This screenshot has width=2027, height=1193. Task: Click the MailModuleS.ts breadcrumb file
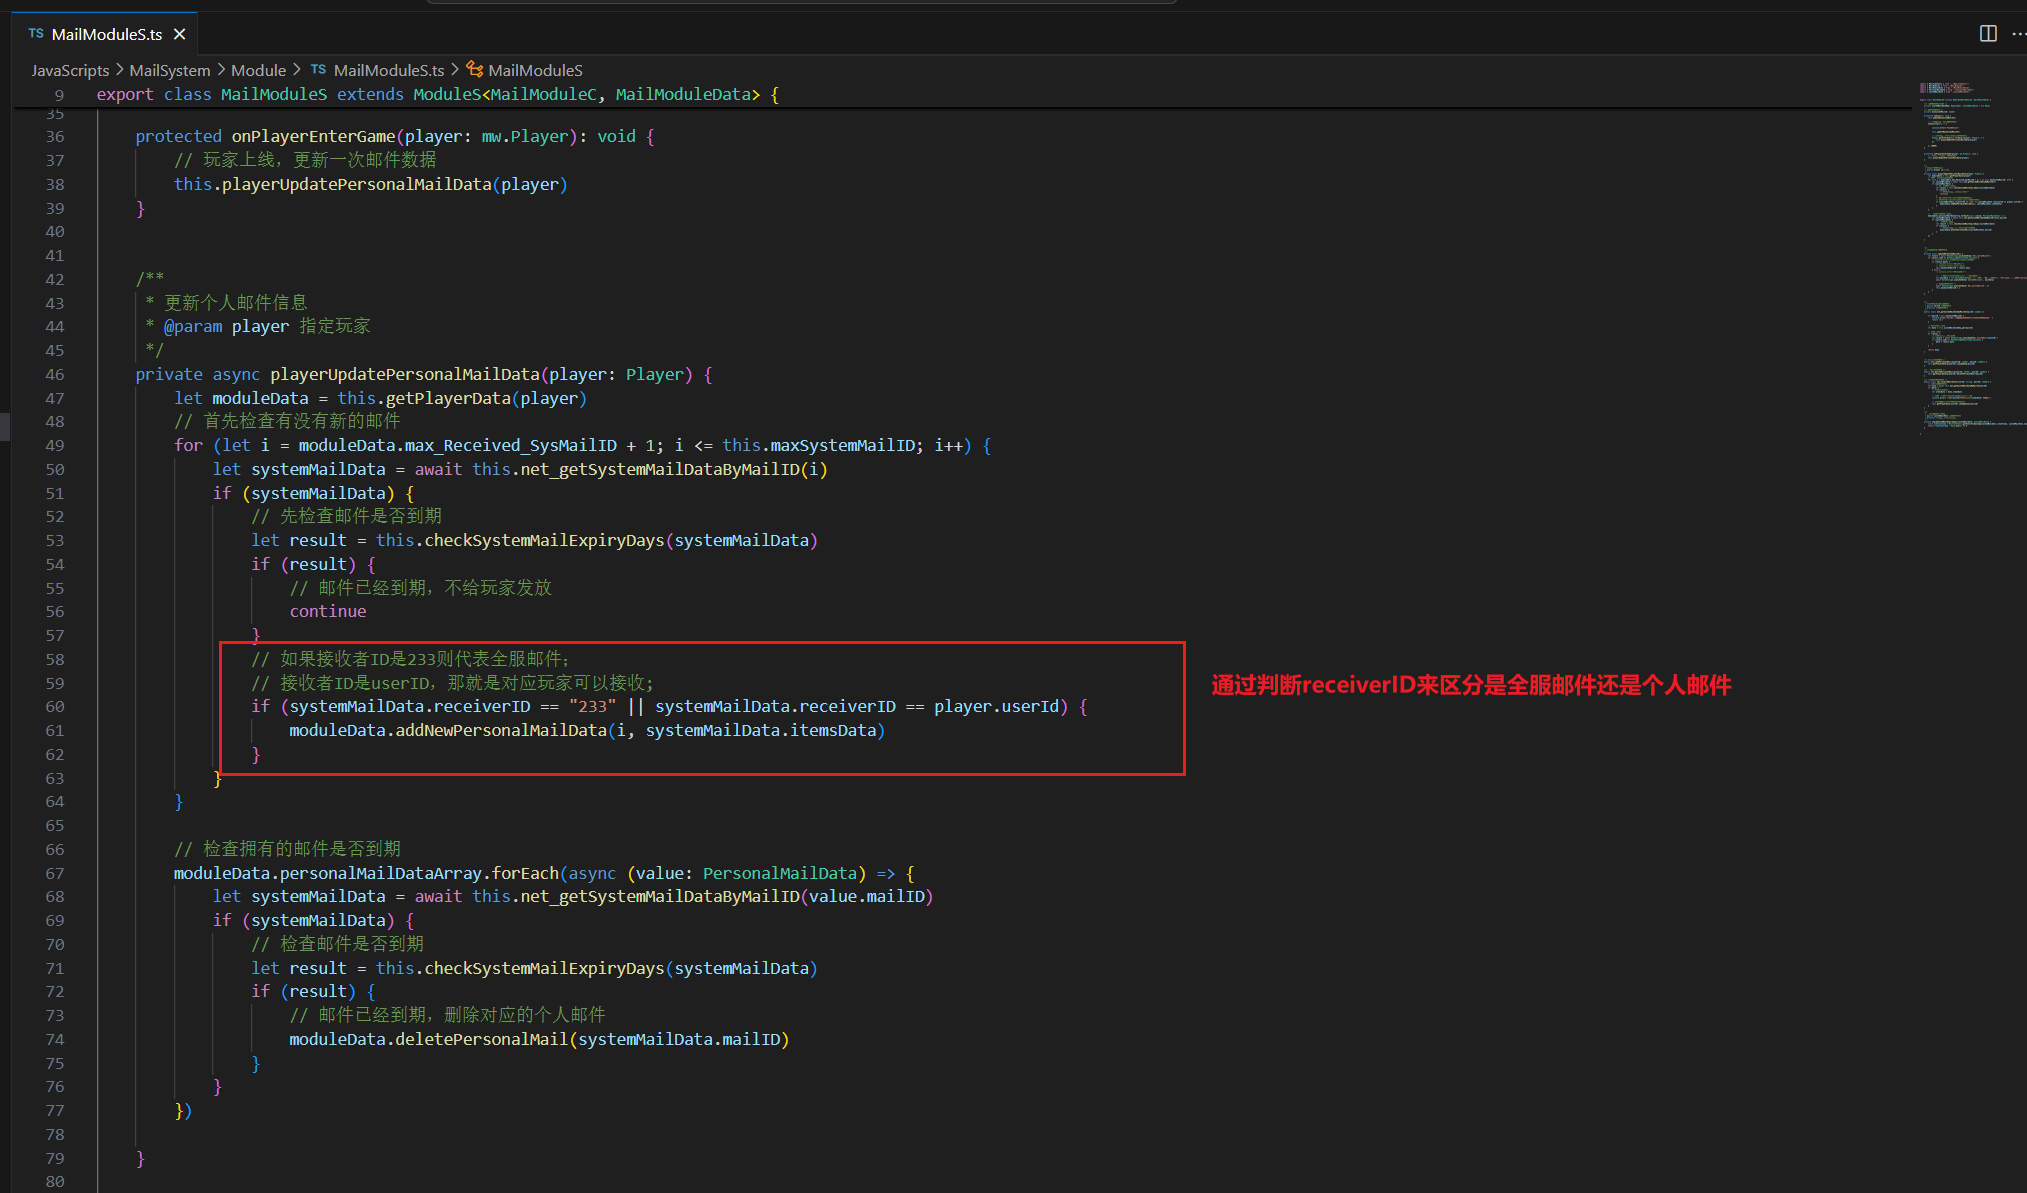[389, 70]
